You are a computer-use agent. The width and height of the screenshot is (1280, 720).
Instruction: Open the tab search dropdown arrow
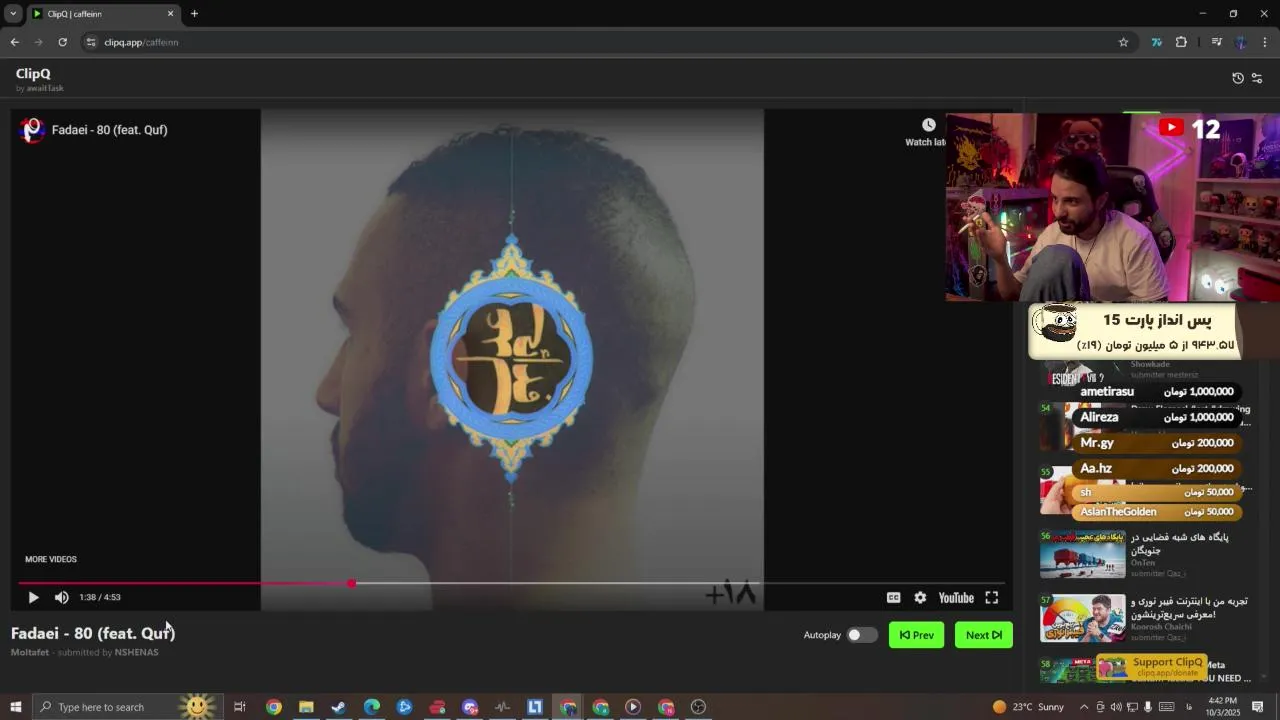(13, 14)
